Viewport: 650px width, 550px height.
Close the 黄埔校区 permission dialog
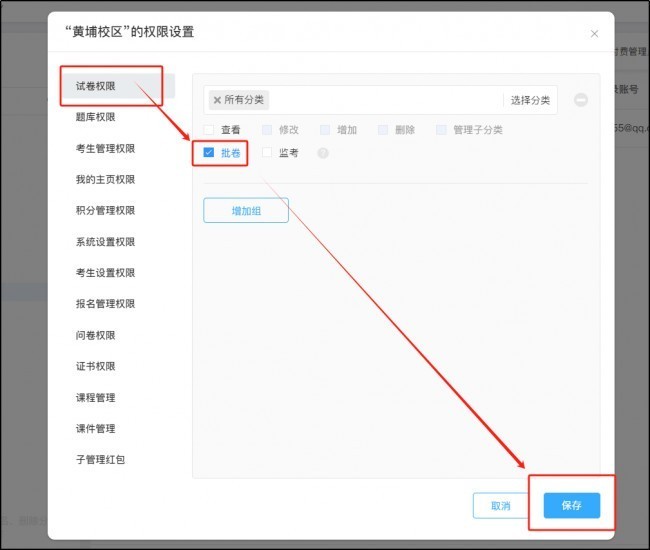point(594,34)
